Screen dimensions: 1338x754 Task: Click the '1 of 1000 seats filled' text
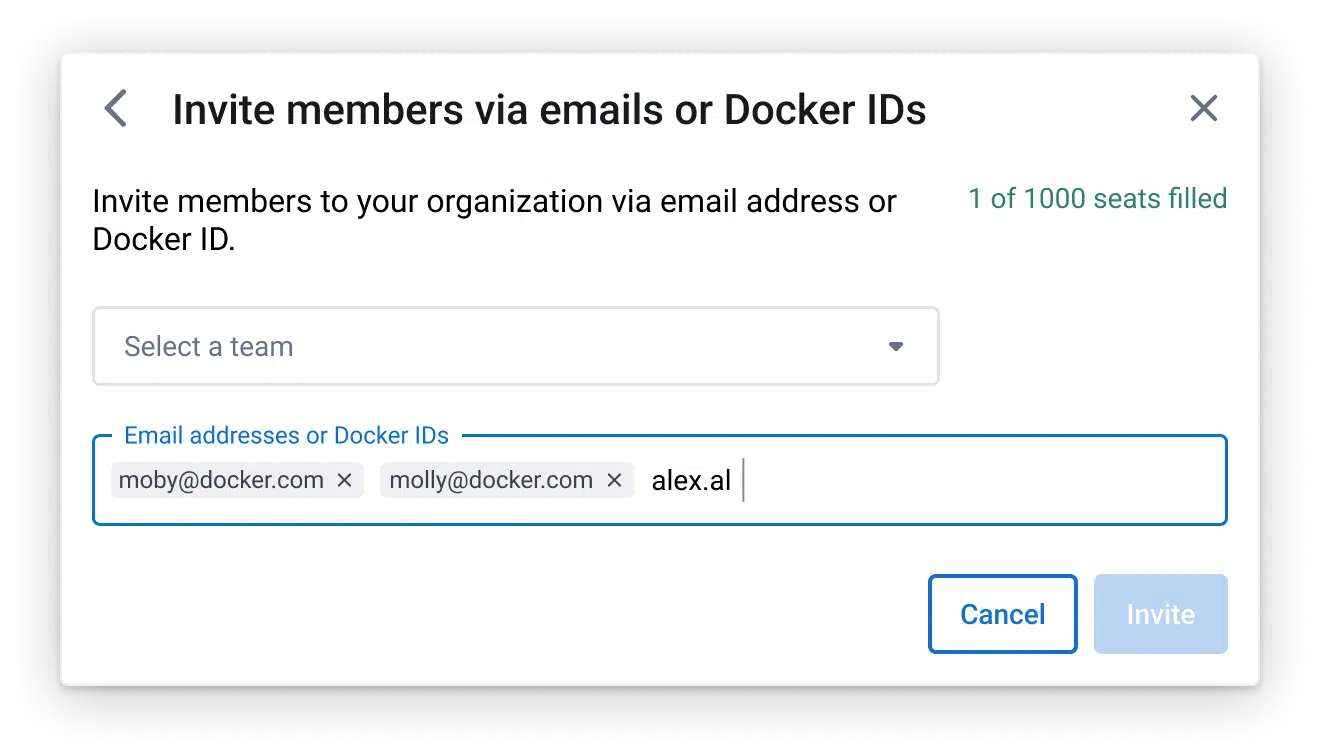tap(1097, 199)
